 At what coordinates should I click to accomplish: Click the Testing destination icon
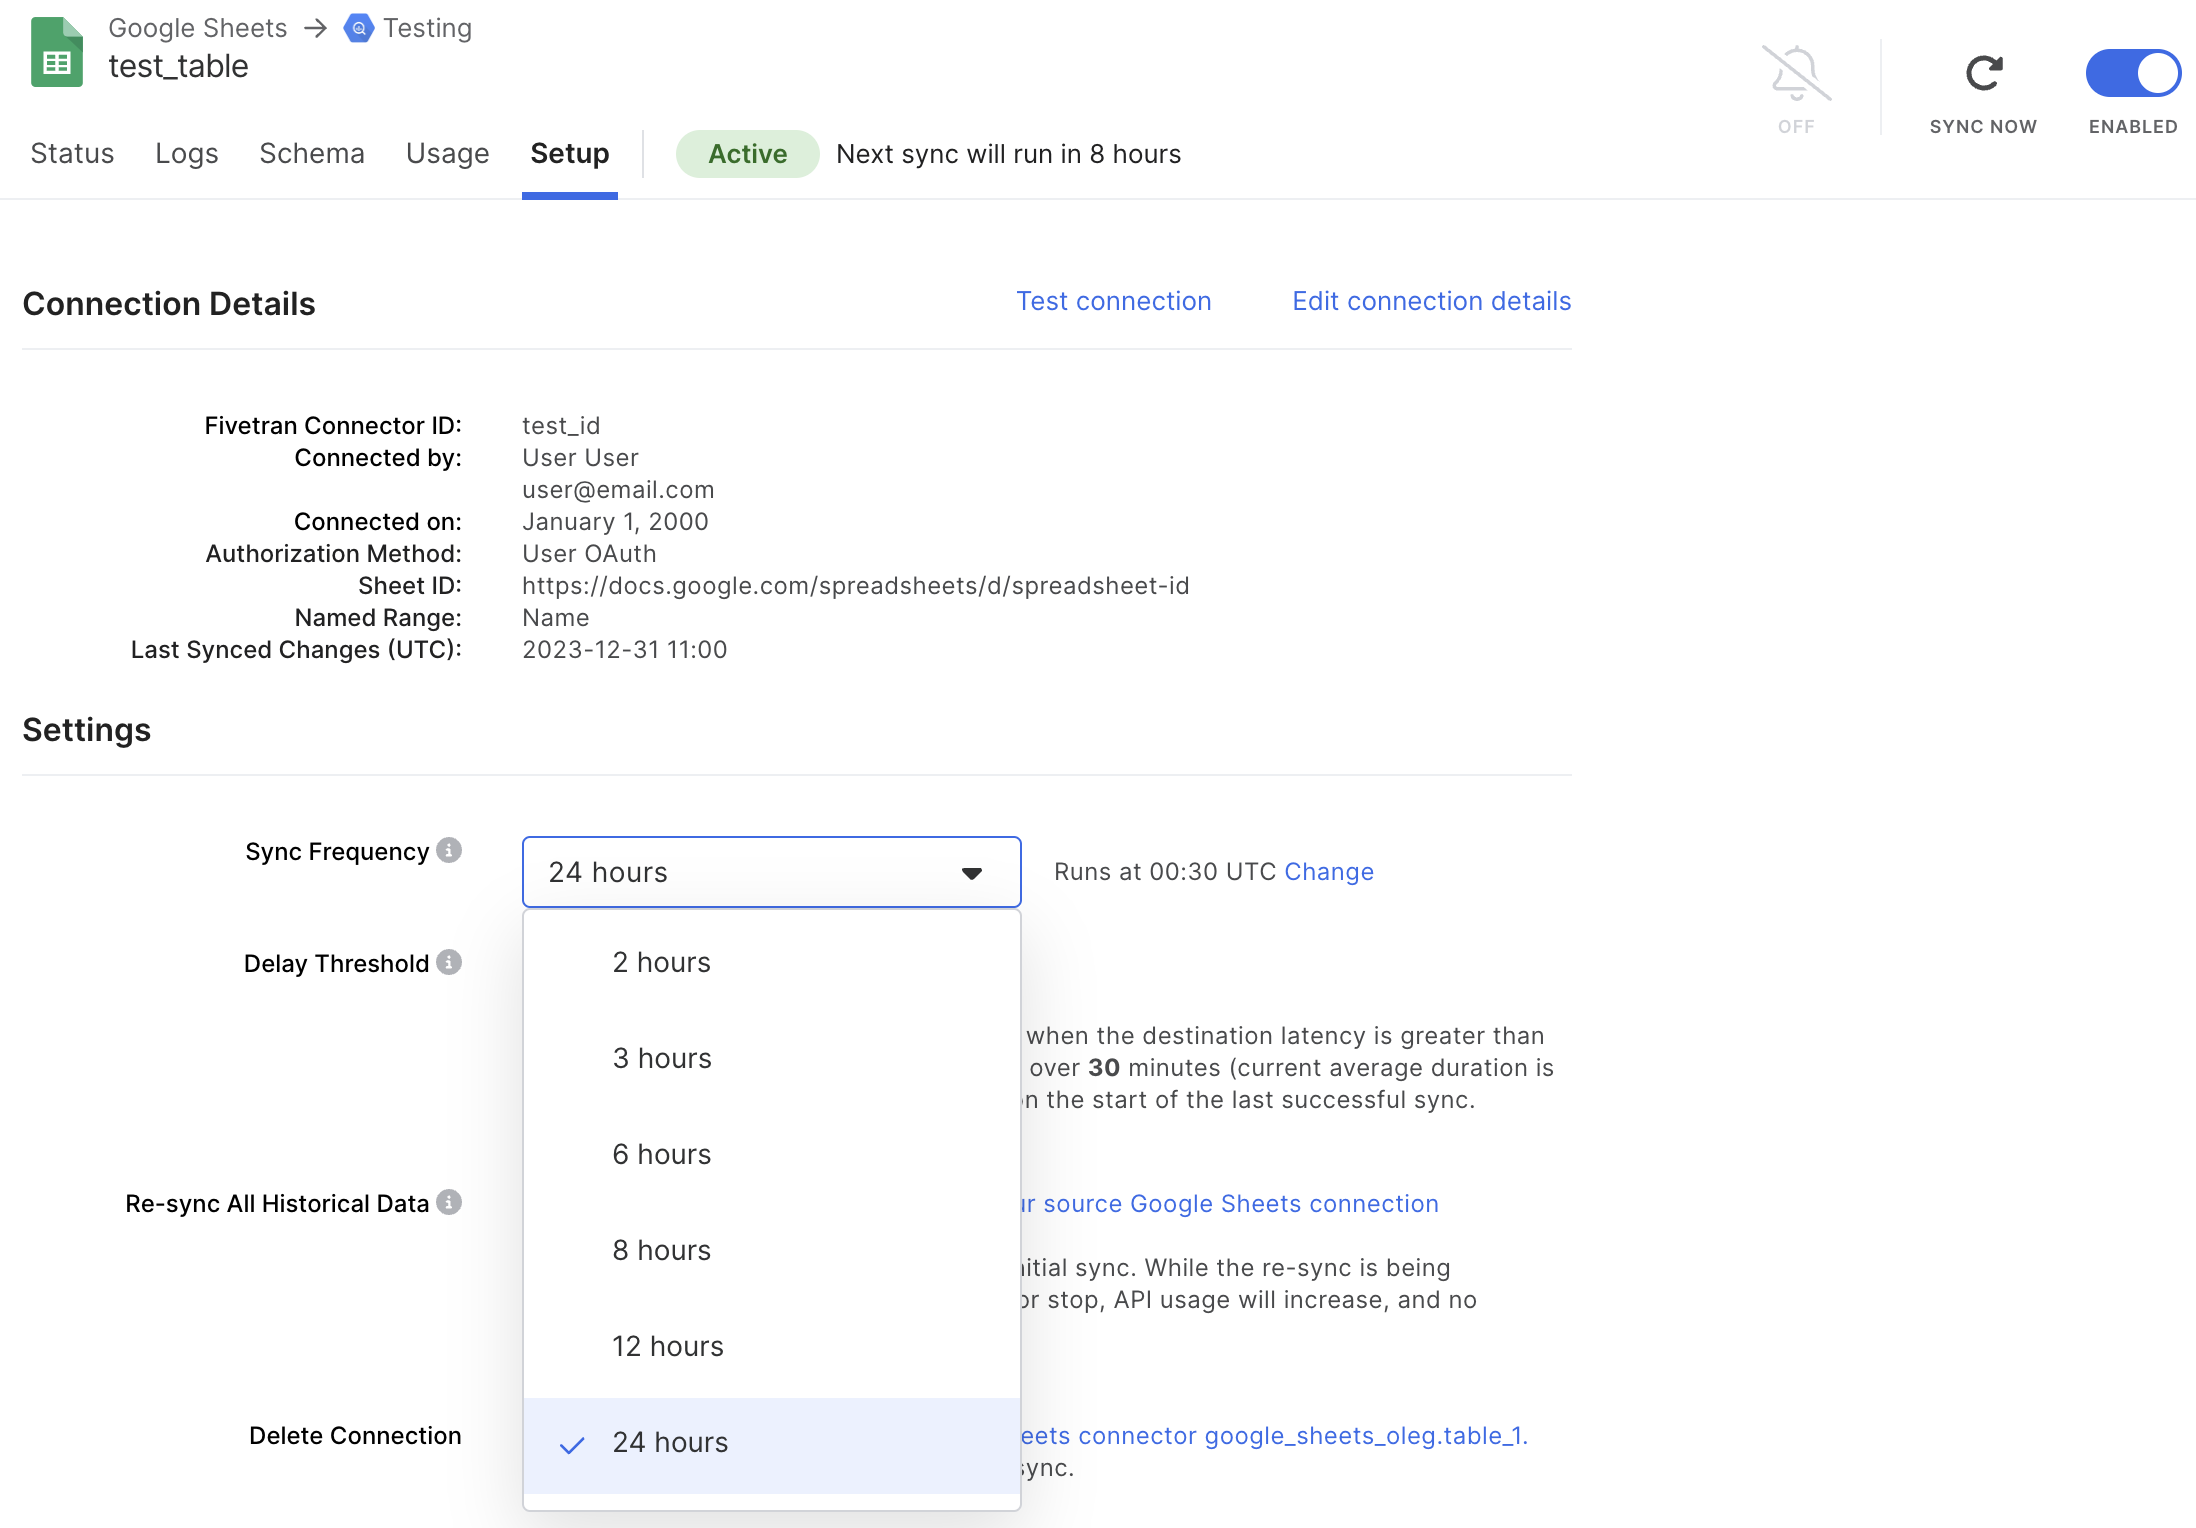[358, 28]
